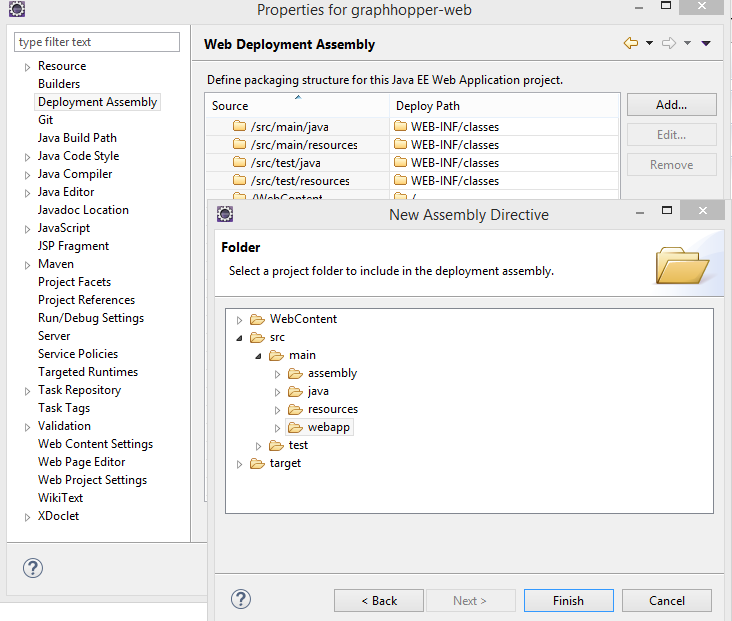
Task: Expand the Java Compiler preferences node
Action: [28, 175]
